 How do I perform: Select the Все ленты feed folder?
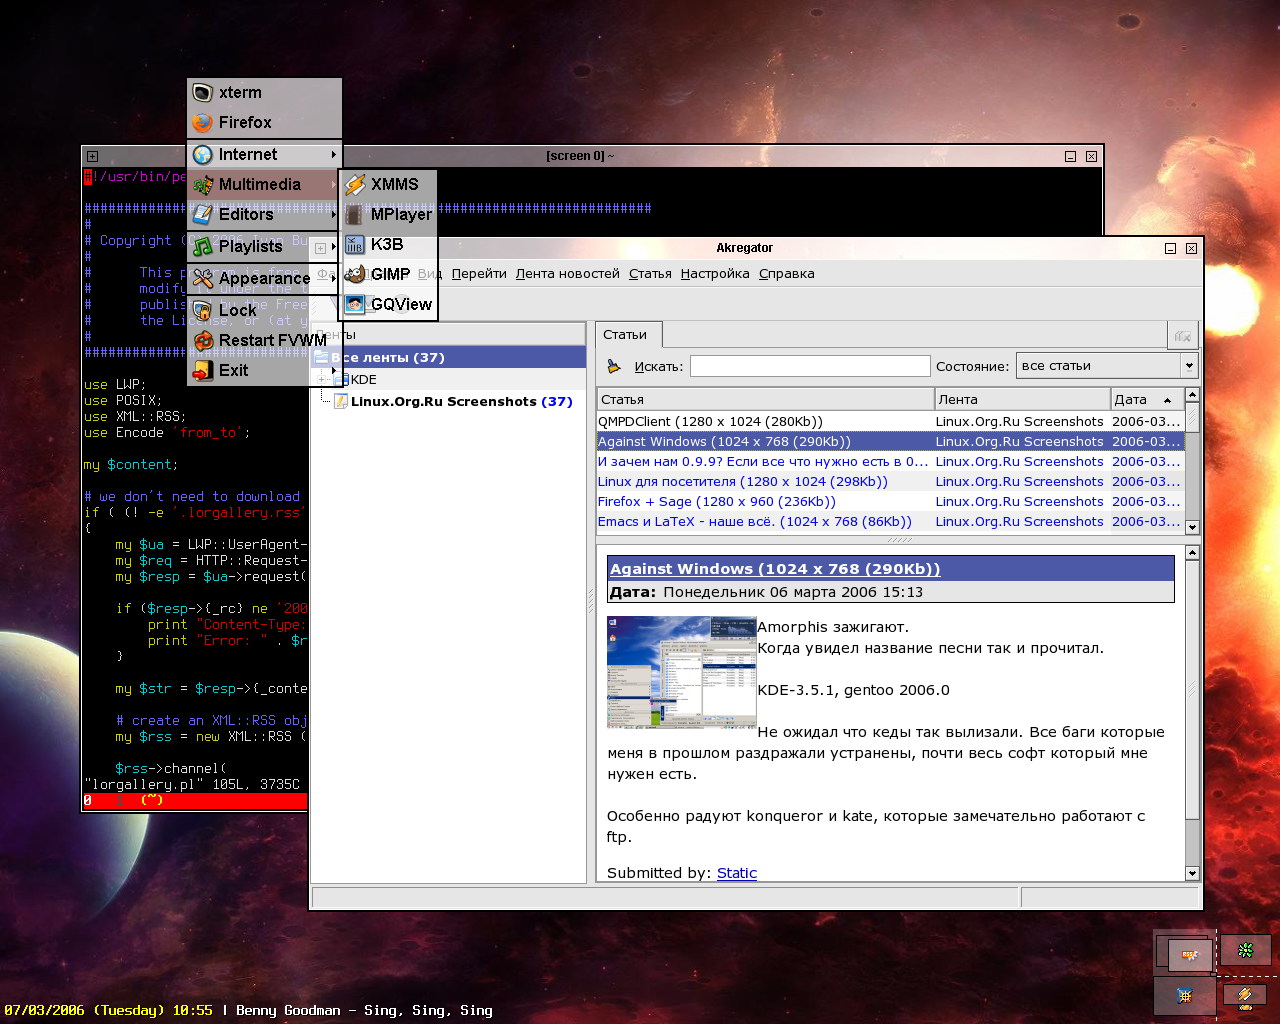[x=449, y=358]
